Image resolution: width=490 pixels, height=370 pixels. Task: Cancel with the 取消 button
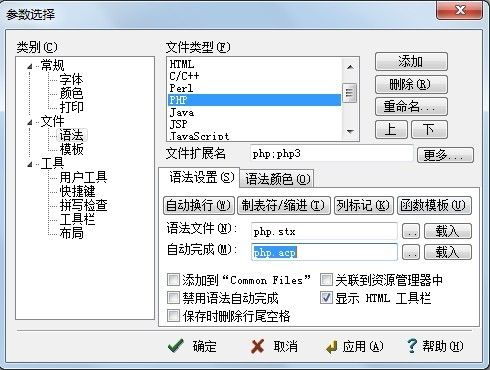click(274, 346)
